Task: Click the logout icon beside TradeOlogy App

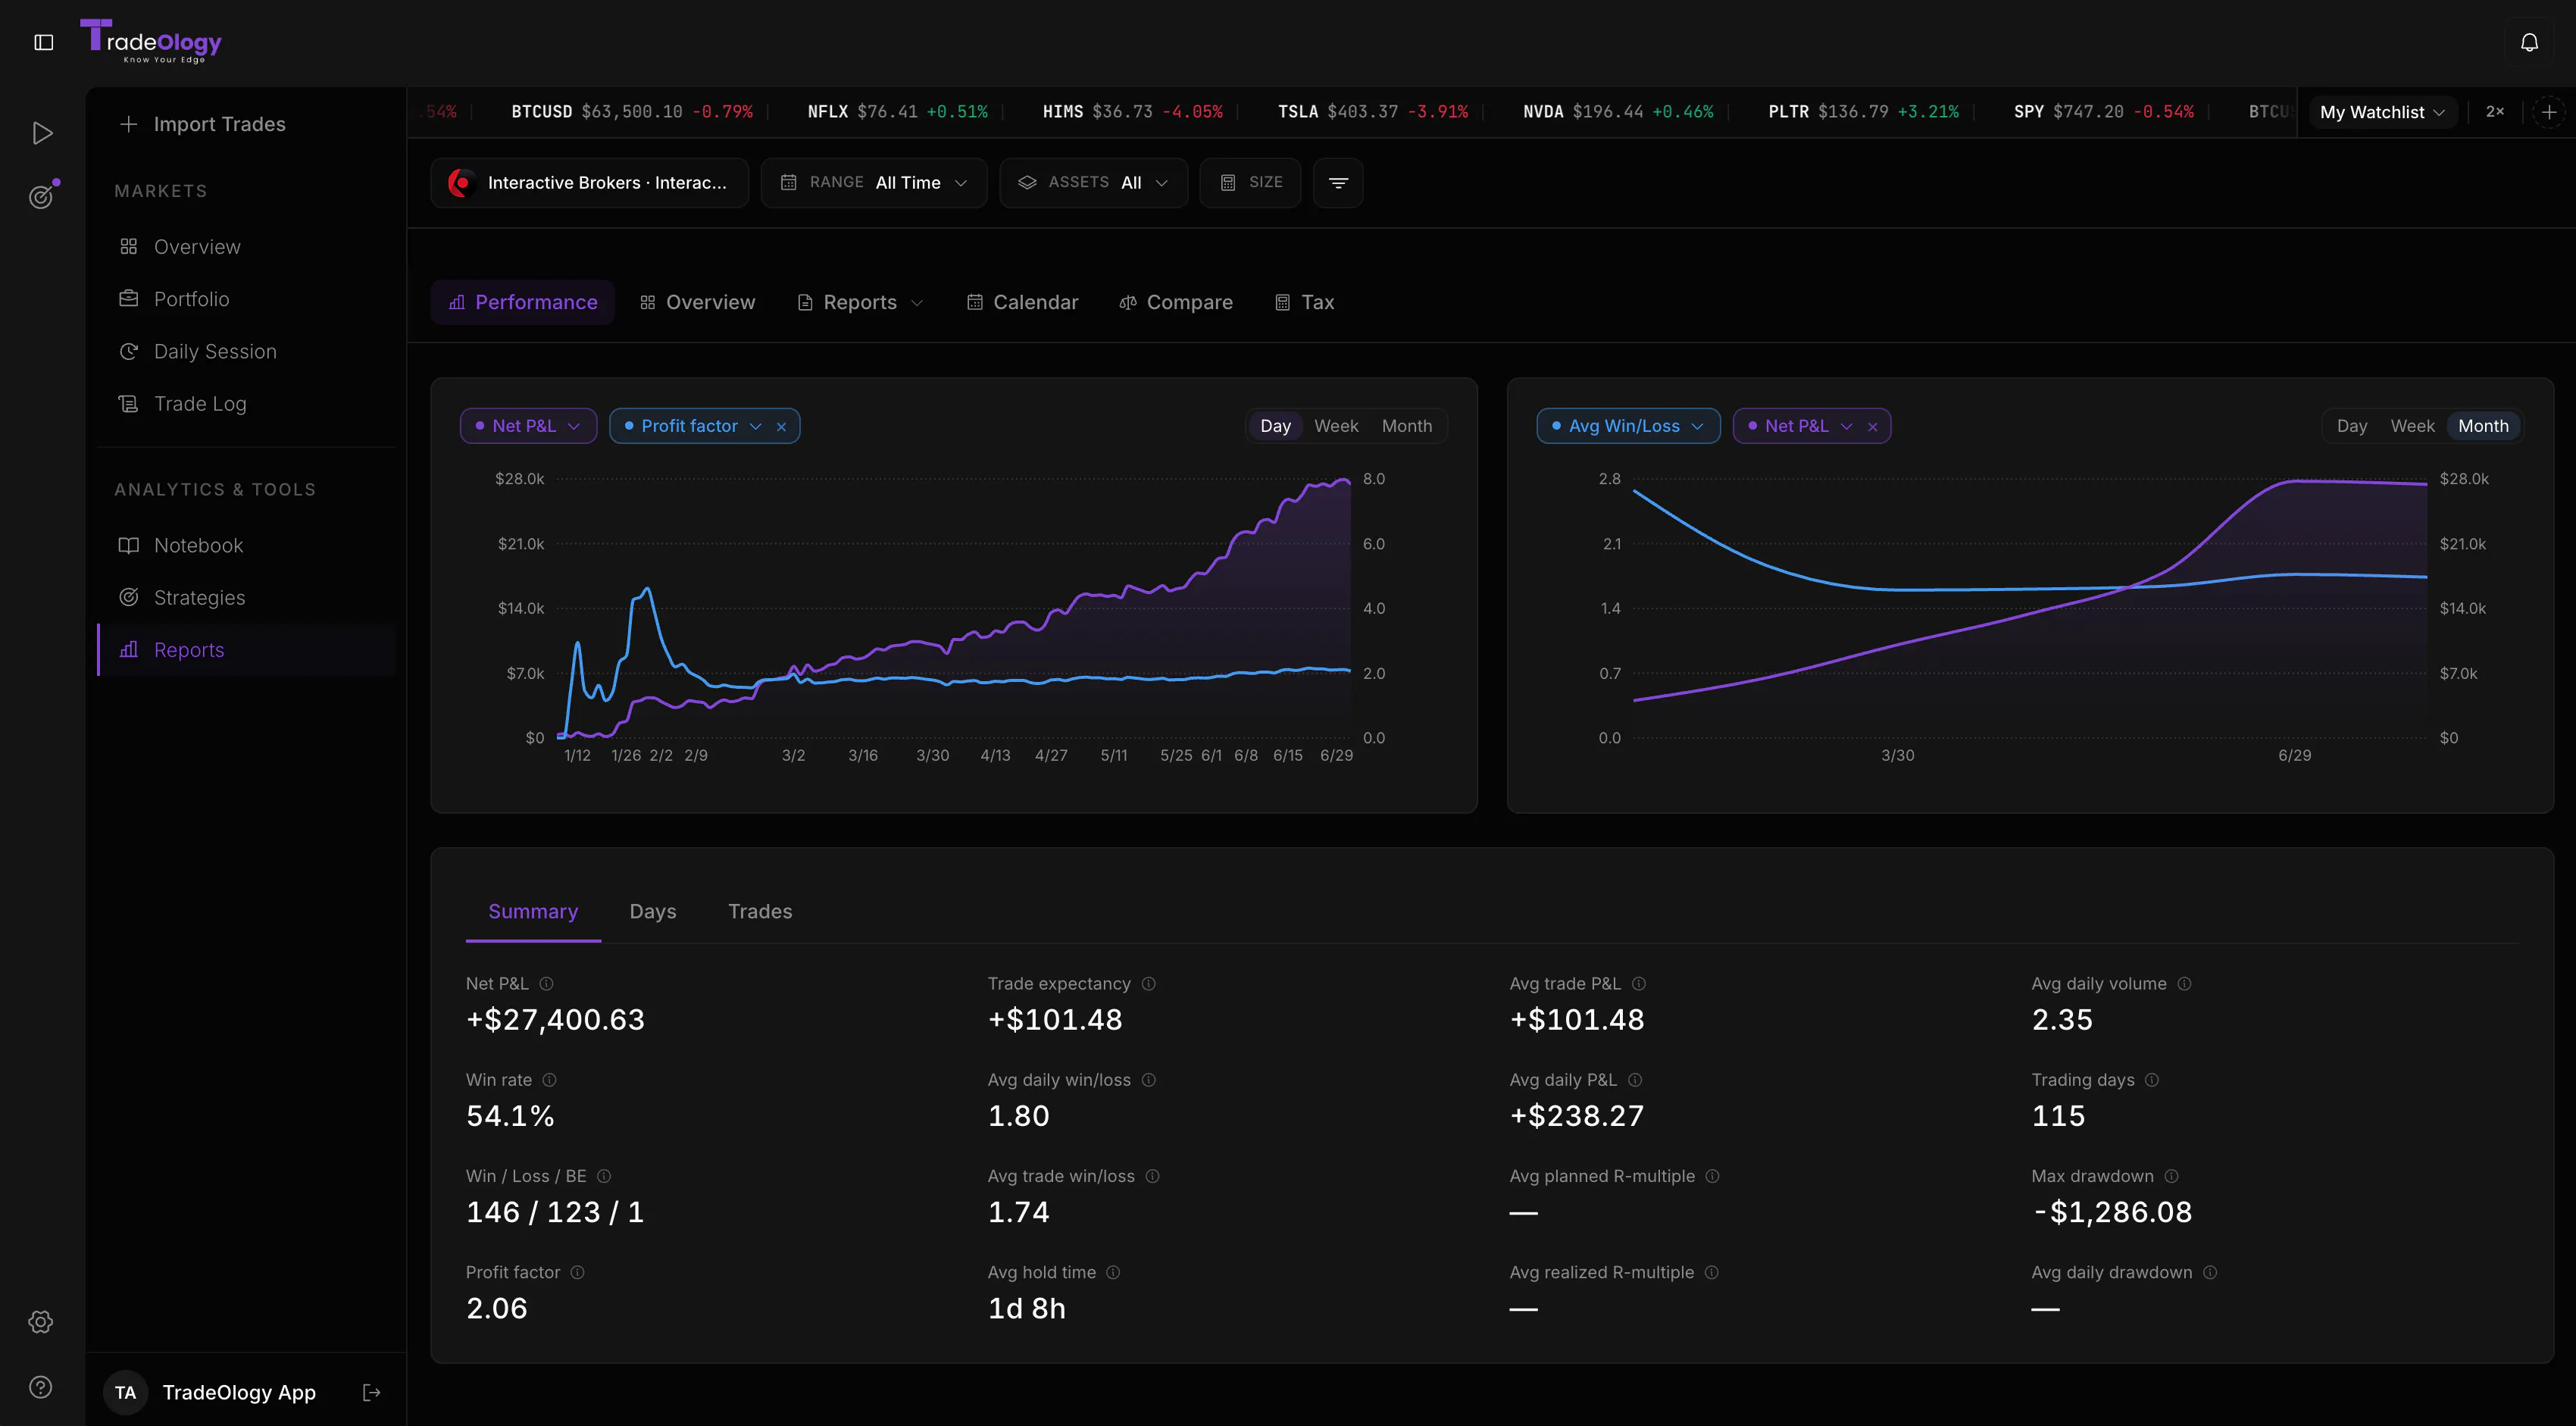Action: (x=371, y=1392)
